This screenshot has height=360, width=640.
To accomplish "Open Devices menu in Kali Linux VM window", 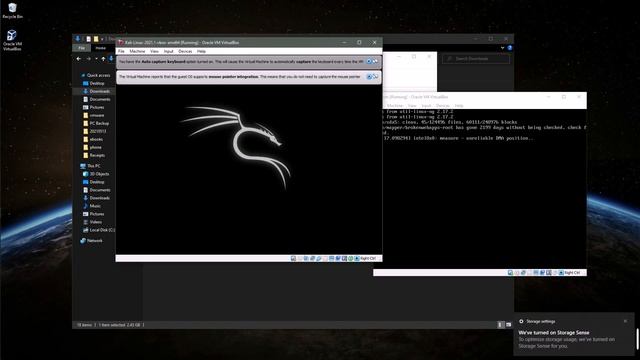I will coord(185,51).
